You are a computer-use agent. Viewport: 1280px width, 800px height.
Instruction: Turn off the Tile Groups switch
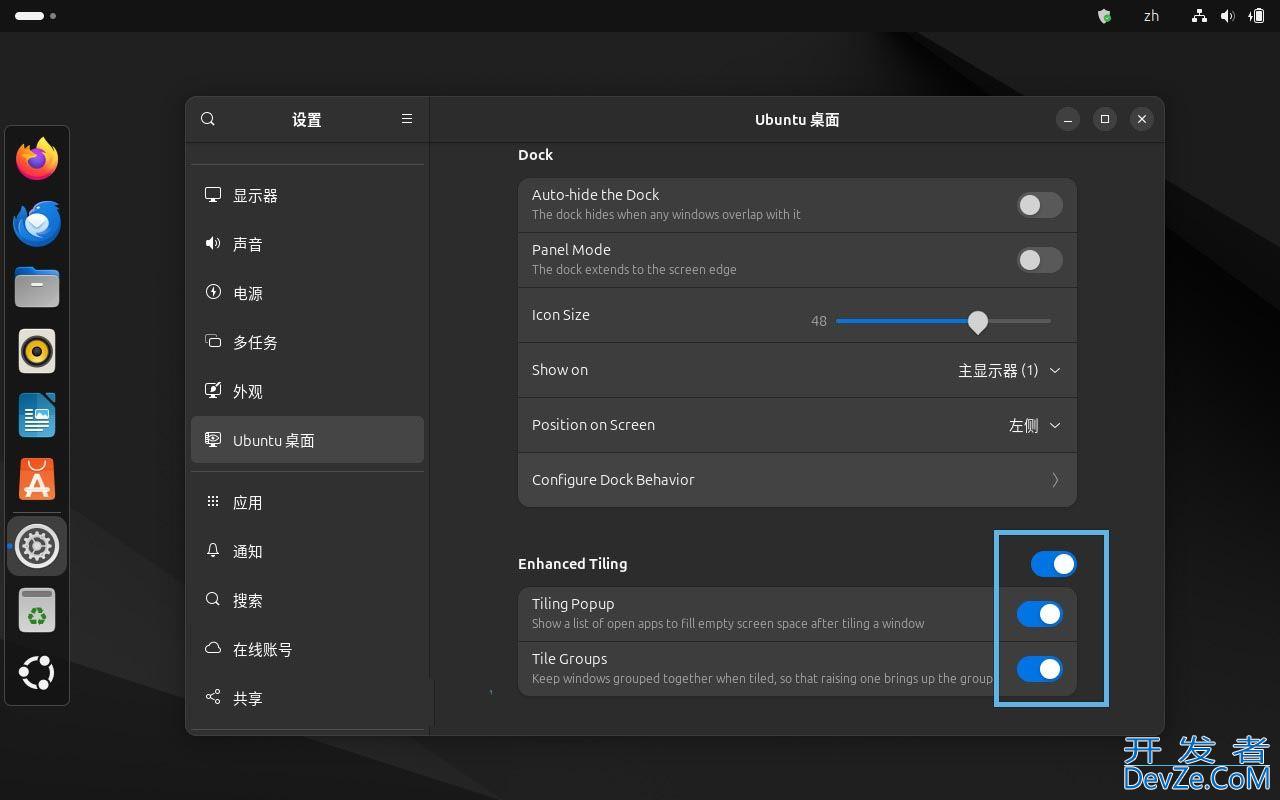click(x=1040, y=669)
